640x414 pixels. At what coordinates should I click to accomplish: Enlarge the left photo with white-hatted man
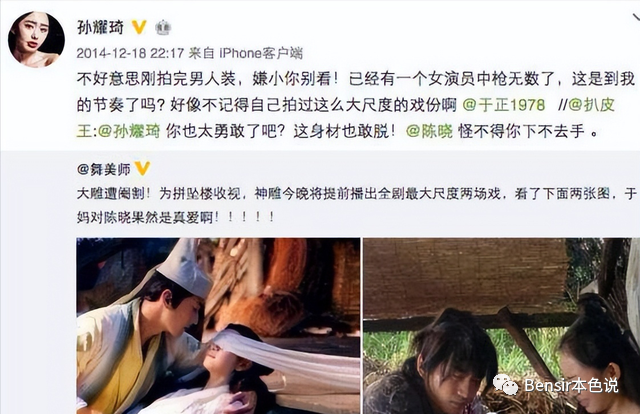(218, 326)
